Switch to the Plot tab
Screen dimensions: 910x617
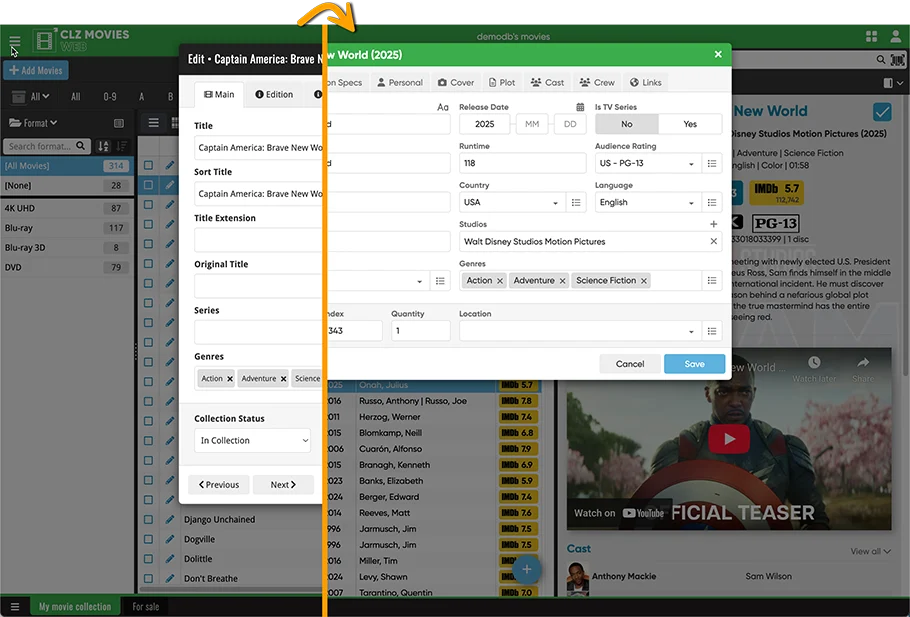502,82
